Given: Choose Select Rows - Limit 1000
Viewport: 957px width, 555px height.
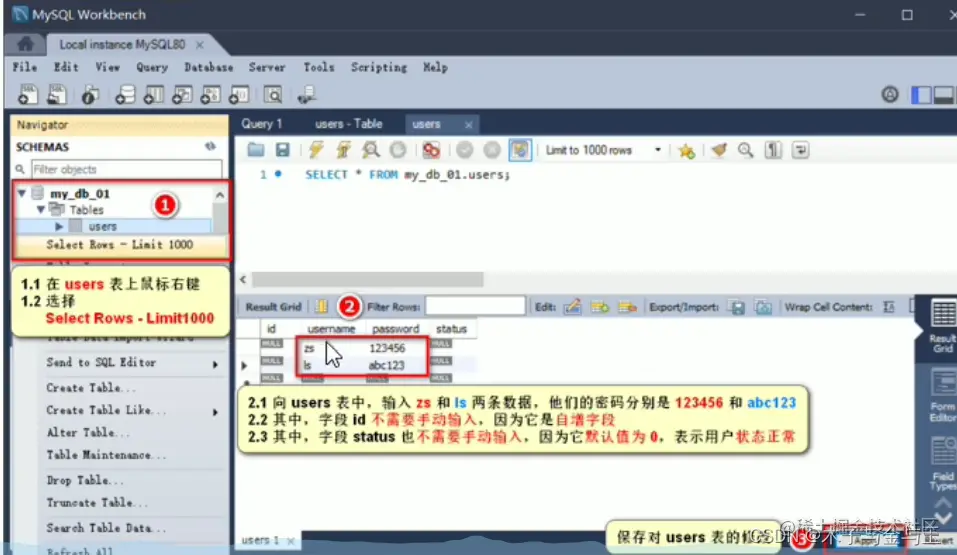Looking at the screenshot, I should point(120,245).
